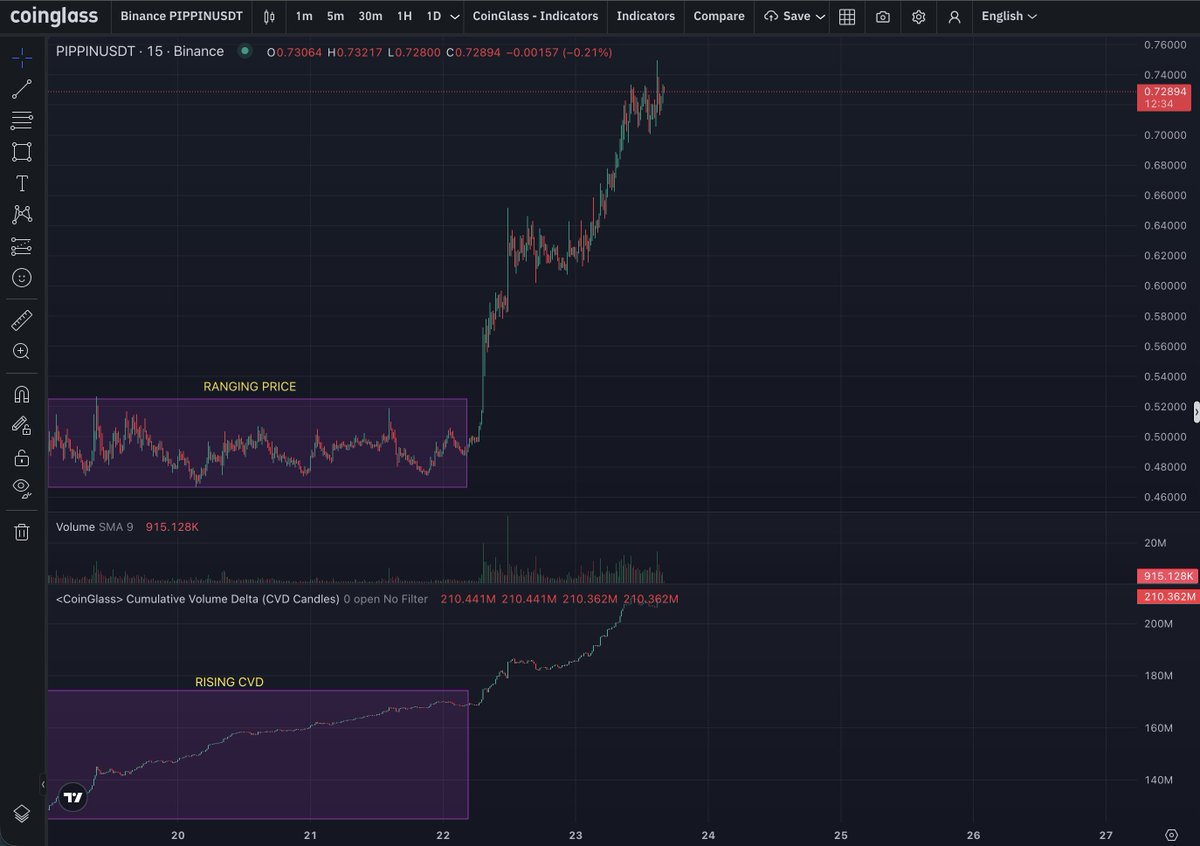
Task: Click the Compare button
Action: (719, 16)
